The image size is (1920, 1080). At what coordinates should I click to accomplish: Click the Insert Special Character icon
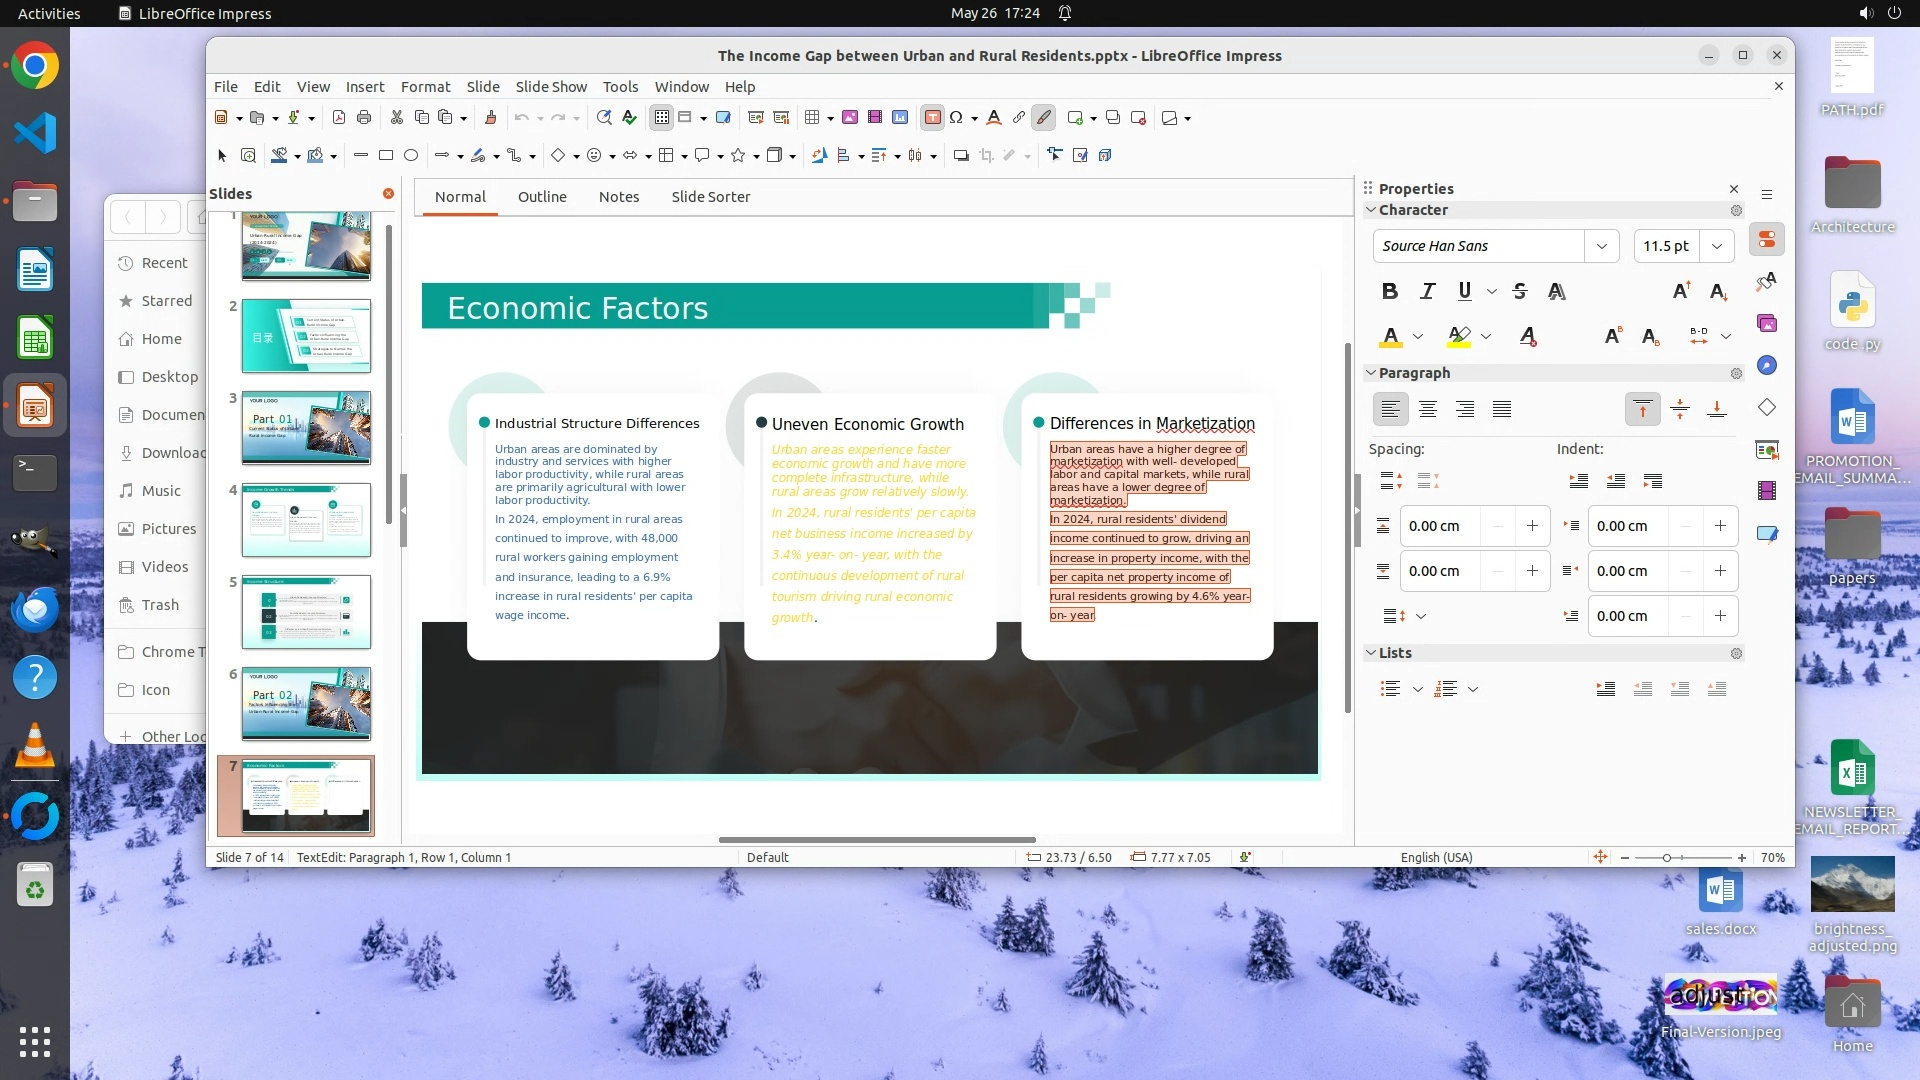(x=956, y=118)
